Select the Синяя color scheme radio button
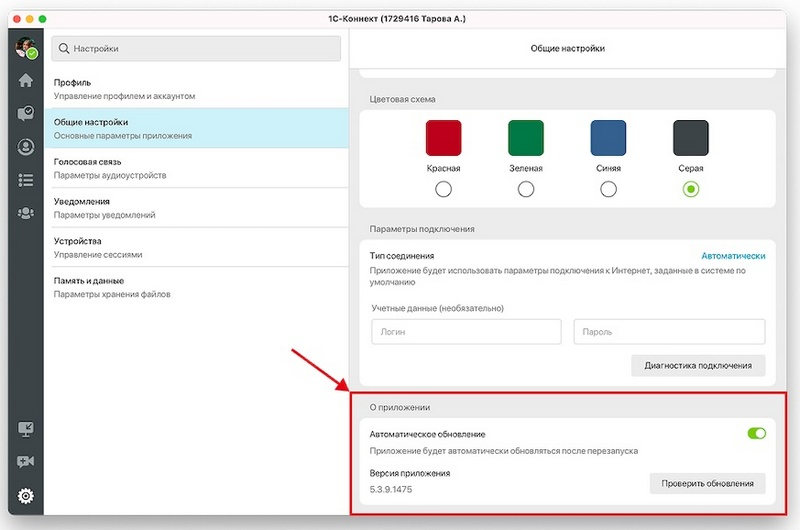800x530 pixels. point(607,189)
